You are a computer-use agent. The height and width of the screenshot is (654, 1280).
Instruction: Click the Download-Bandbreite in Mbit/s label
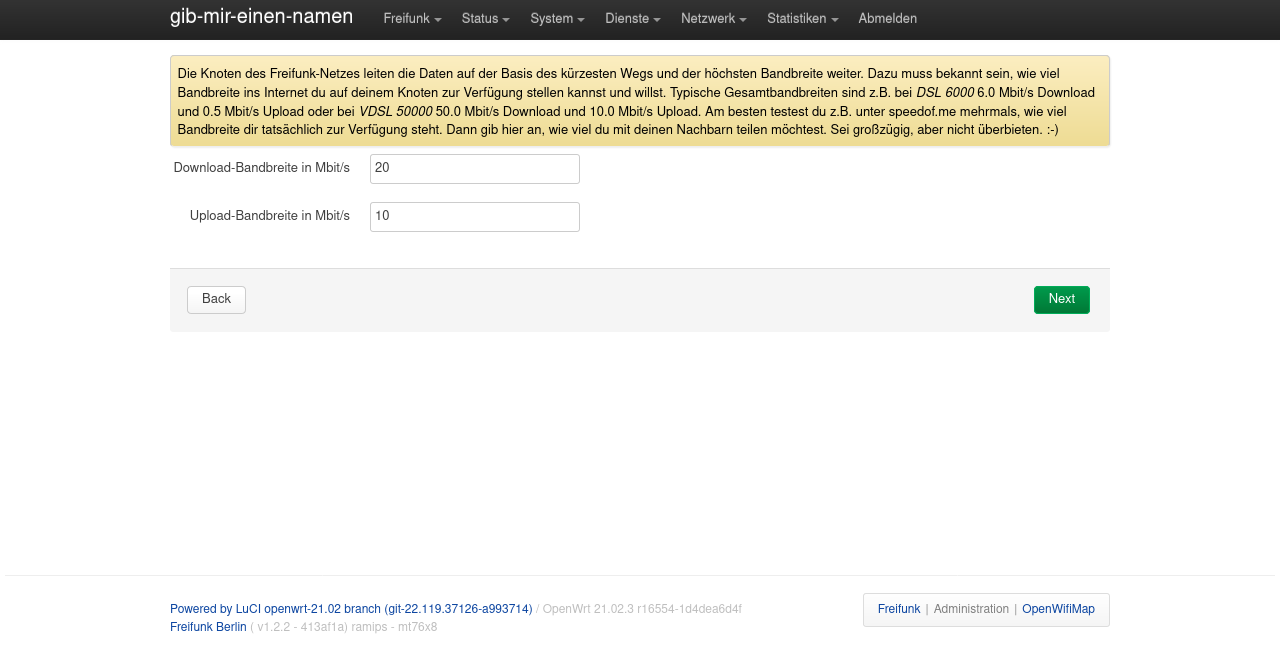[261, 168]
